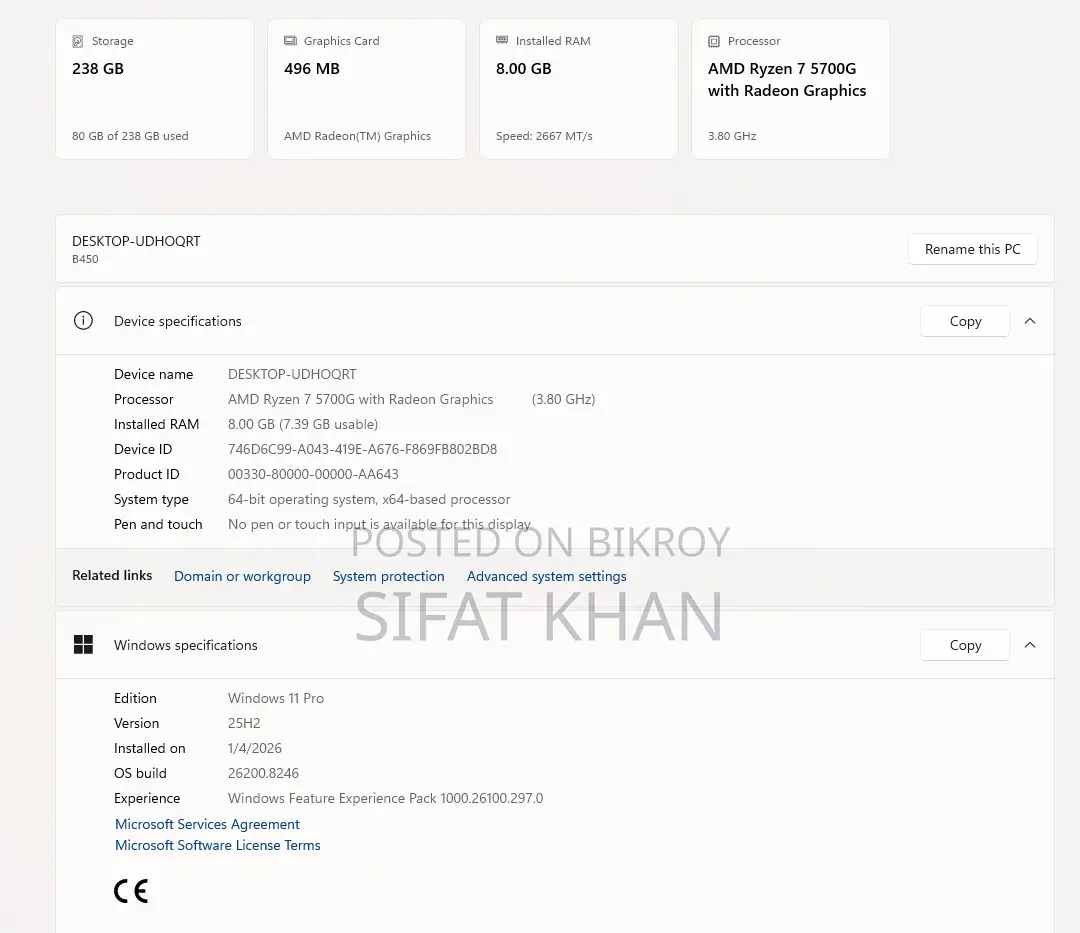Select the (3.80 GHz) processor speed text

tap(563, 399)
